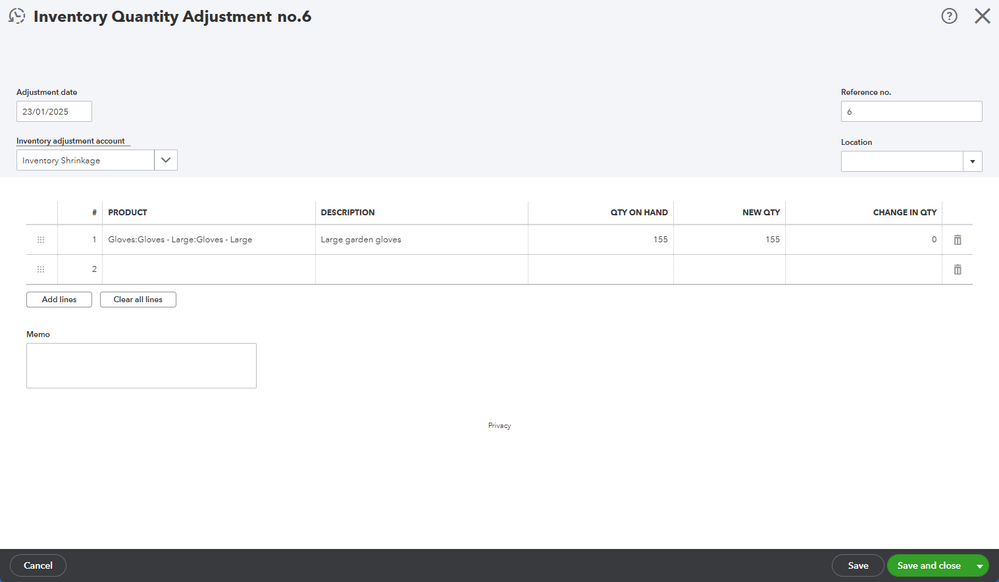999x582 pixels.
Task: Click empty product cell in line 2
Action: point(209,270)
